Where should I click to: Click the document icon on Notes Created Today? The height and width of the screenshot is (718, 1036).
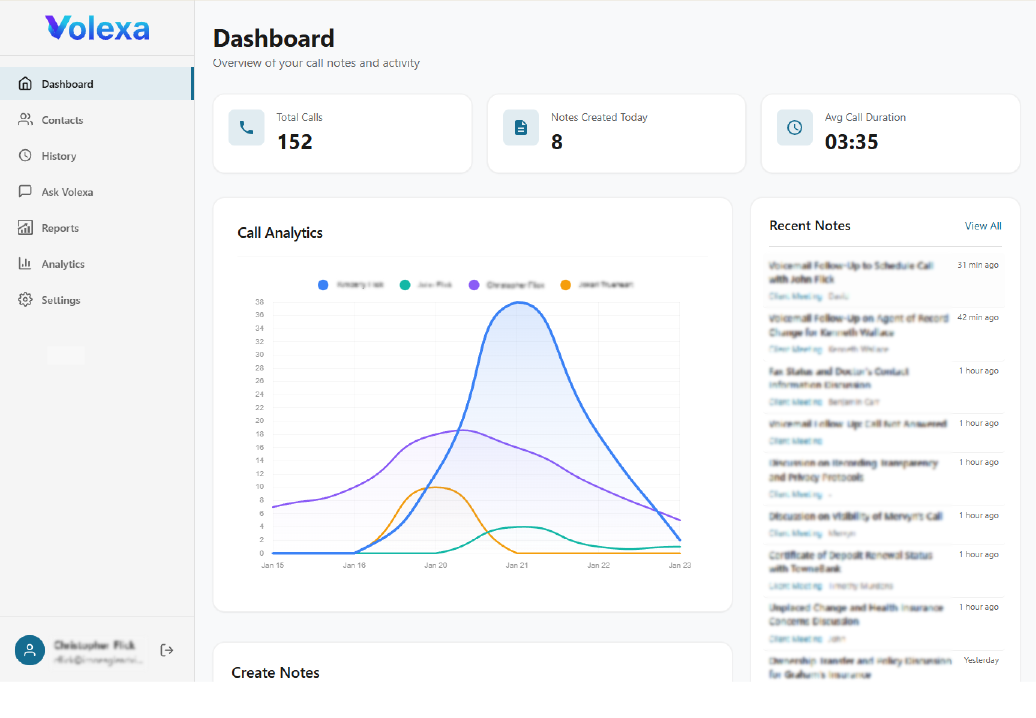click(x=520, y=128)
